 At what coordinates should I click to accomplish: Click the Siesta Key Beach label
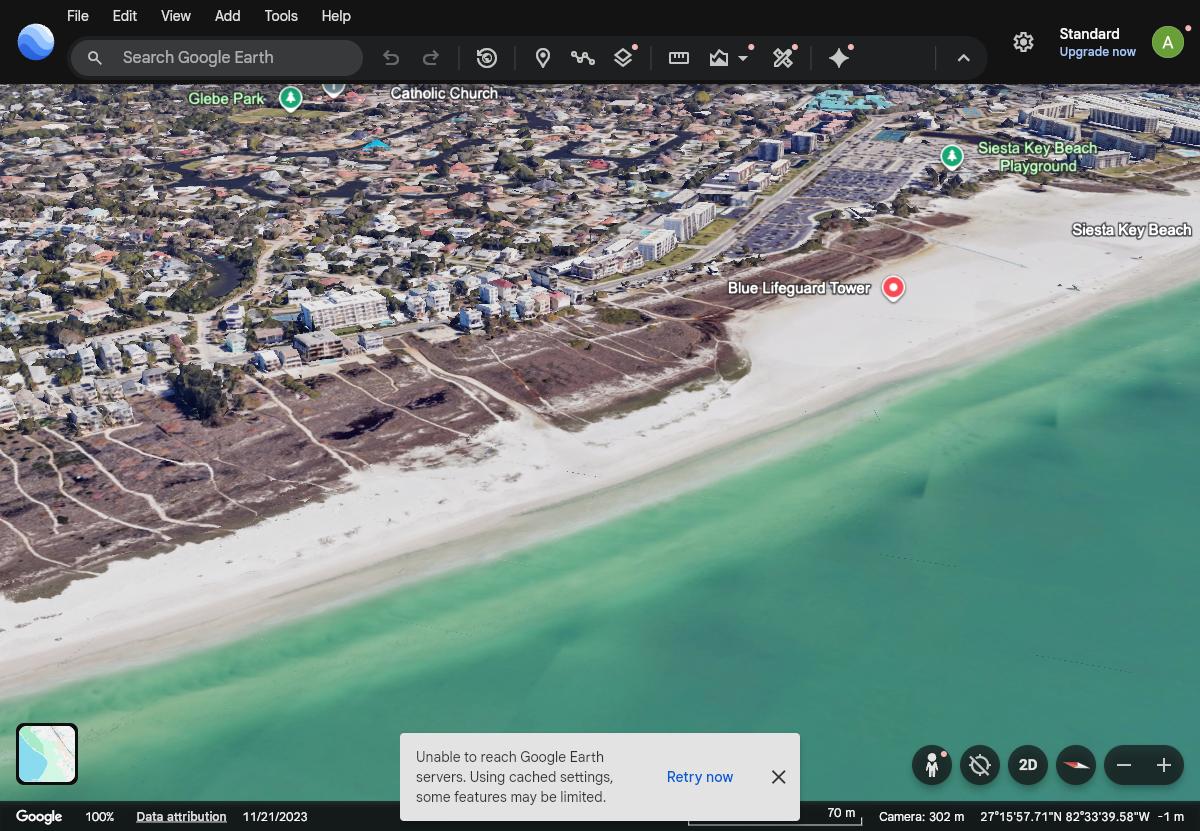(x=1132, y=230)
